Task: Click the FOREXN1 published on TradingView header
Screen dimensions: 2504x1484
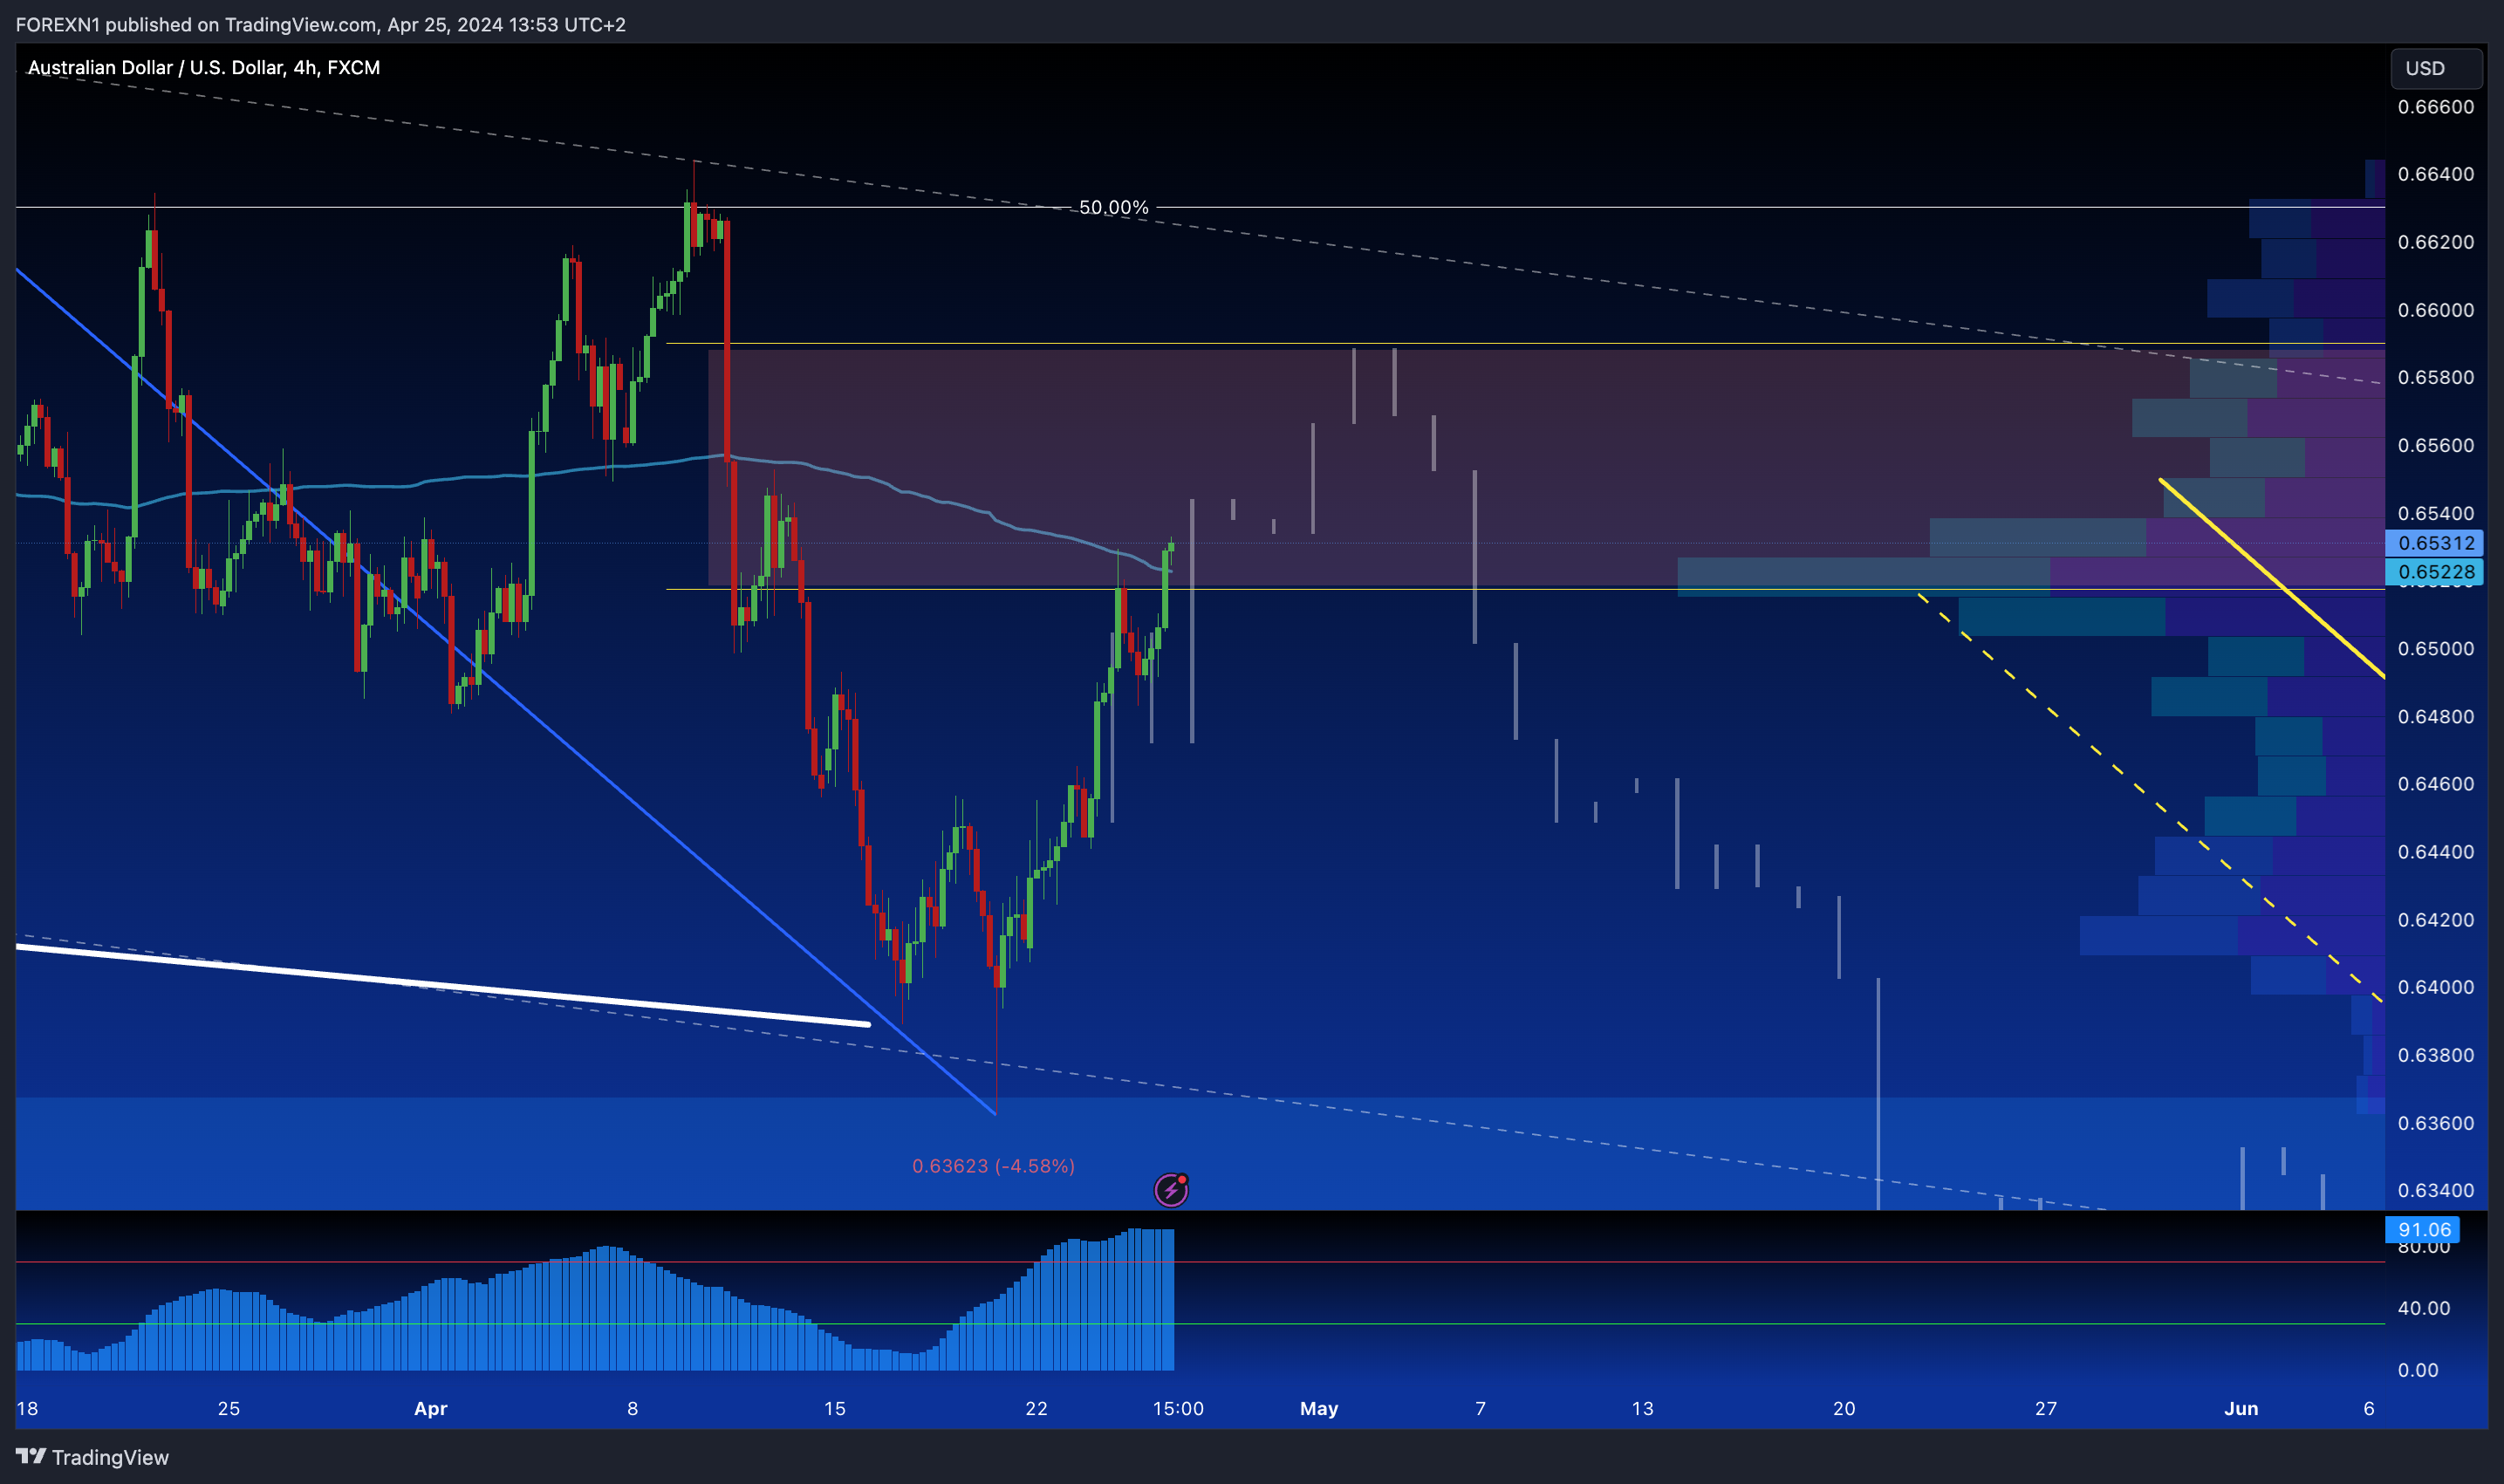Action: point(320,24)
